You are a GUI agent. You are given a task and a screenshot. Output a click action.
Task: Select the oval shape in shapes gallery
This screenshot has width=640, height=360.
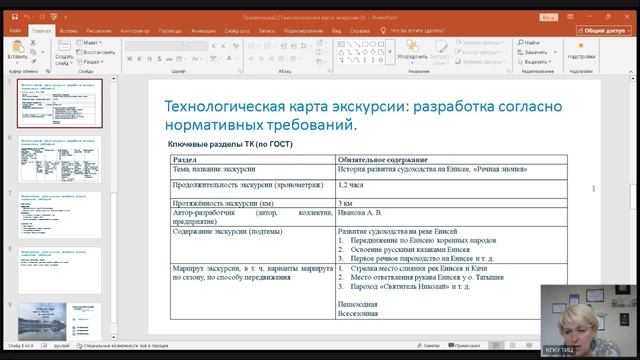click(373, 44)
